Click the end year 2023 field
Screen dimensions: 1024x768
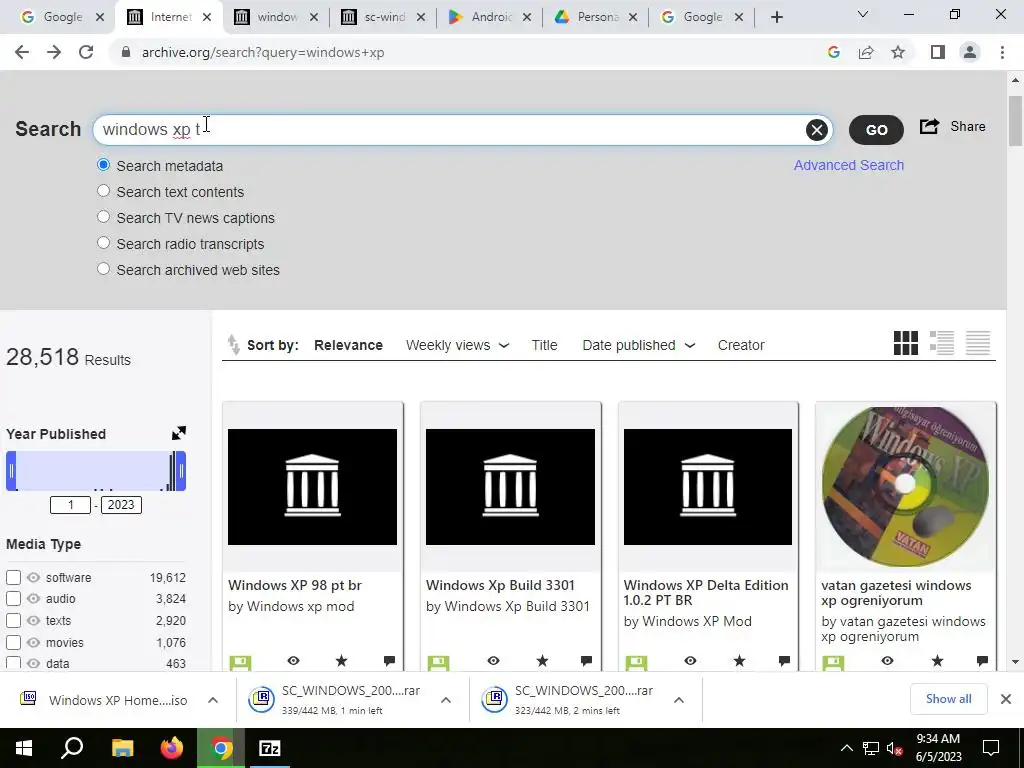tap(121, 505)
